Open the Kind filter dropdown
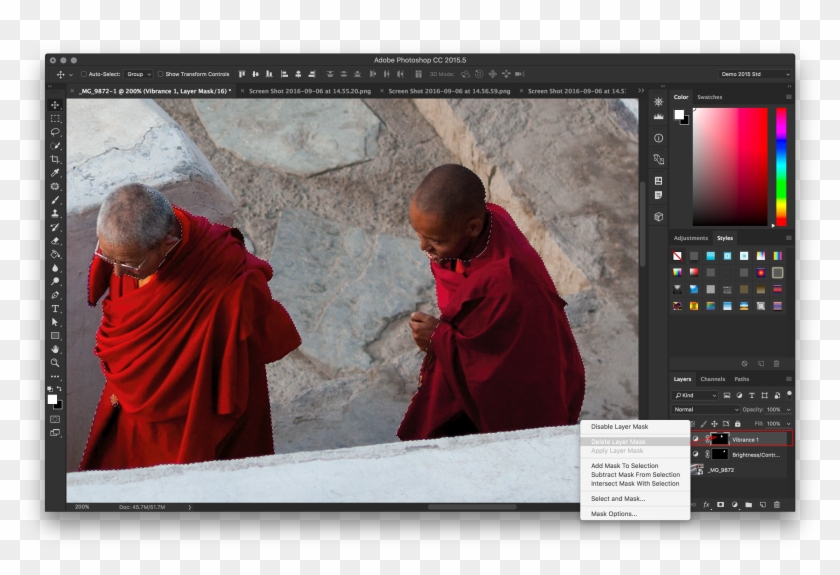This screenshot has width=840, height=575. 695,395
